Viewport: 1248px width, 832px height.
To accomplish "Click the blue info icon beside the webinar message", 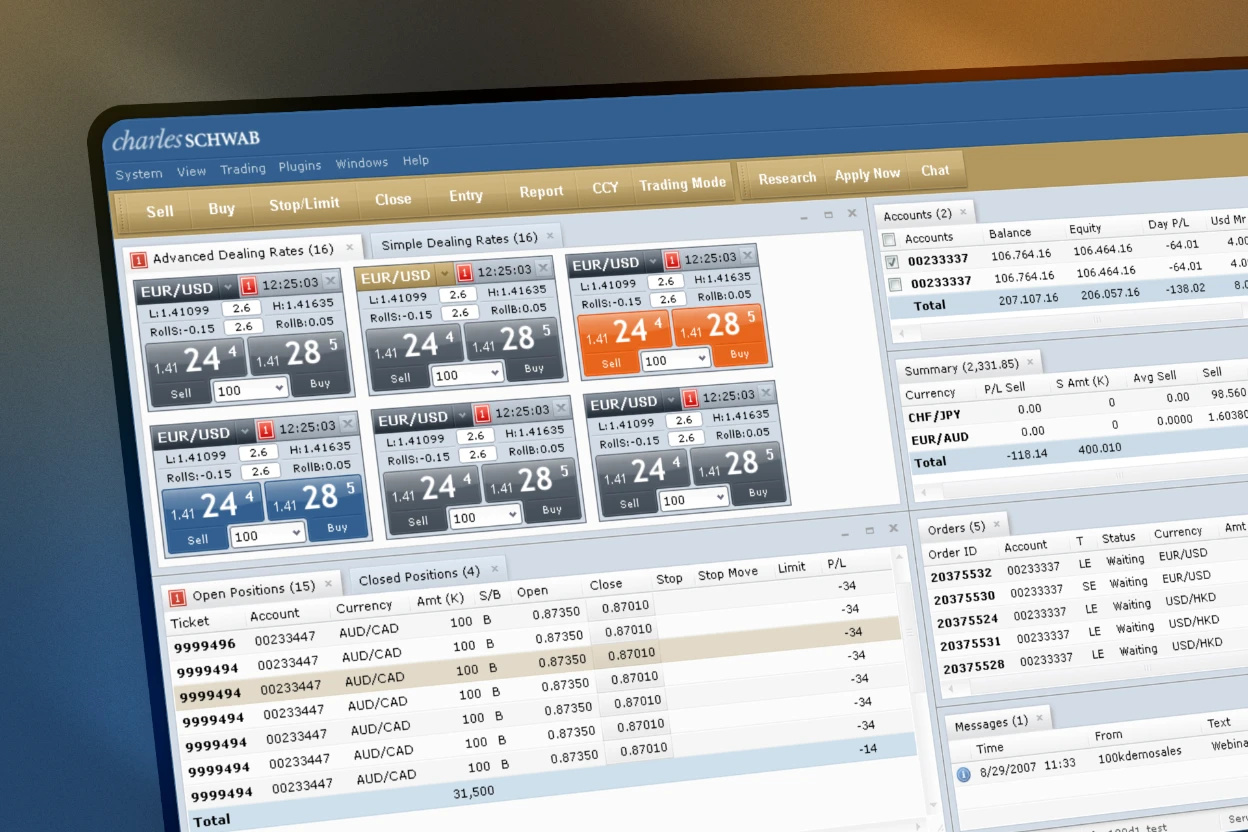I will [x=963, y=773].
